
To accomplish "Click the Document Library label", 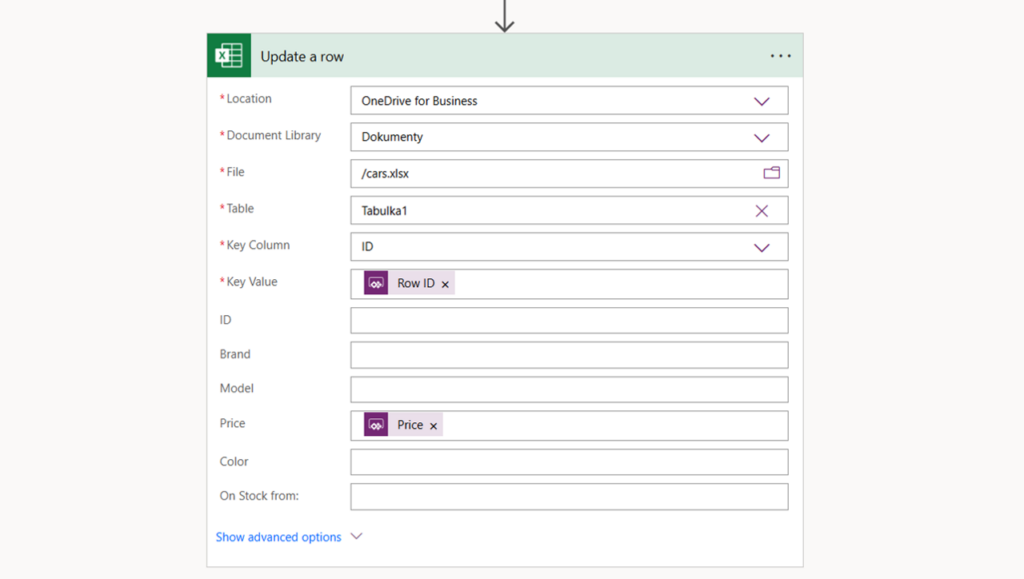I will pyautogui.click(x=274, y=135).
